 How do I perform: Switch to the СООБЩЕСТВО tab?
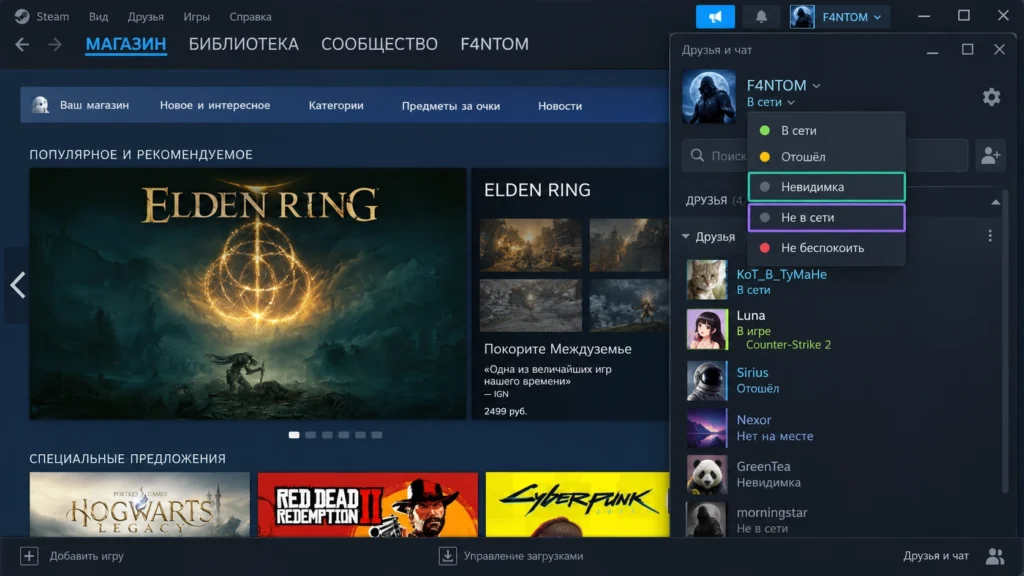pos(379,44)
